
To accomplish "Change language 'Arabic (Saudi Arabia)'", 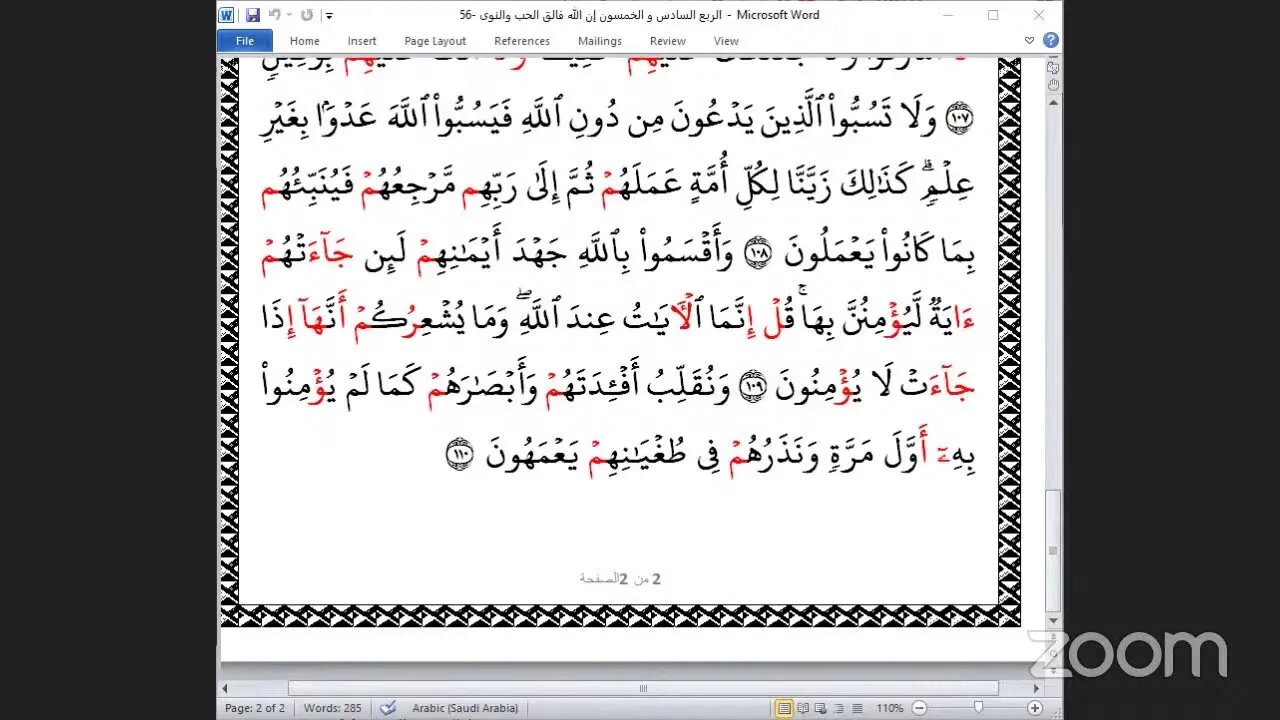I will (x=465, y=708).
